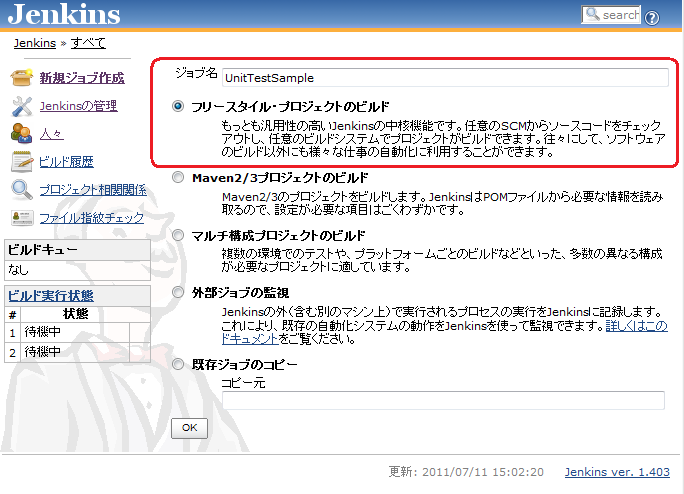This screenshot has height=494, width=684.
Task: Open ビルド実行状態 link
Action: pos(51,296)
